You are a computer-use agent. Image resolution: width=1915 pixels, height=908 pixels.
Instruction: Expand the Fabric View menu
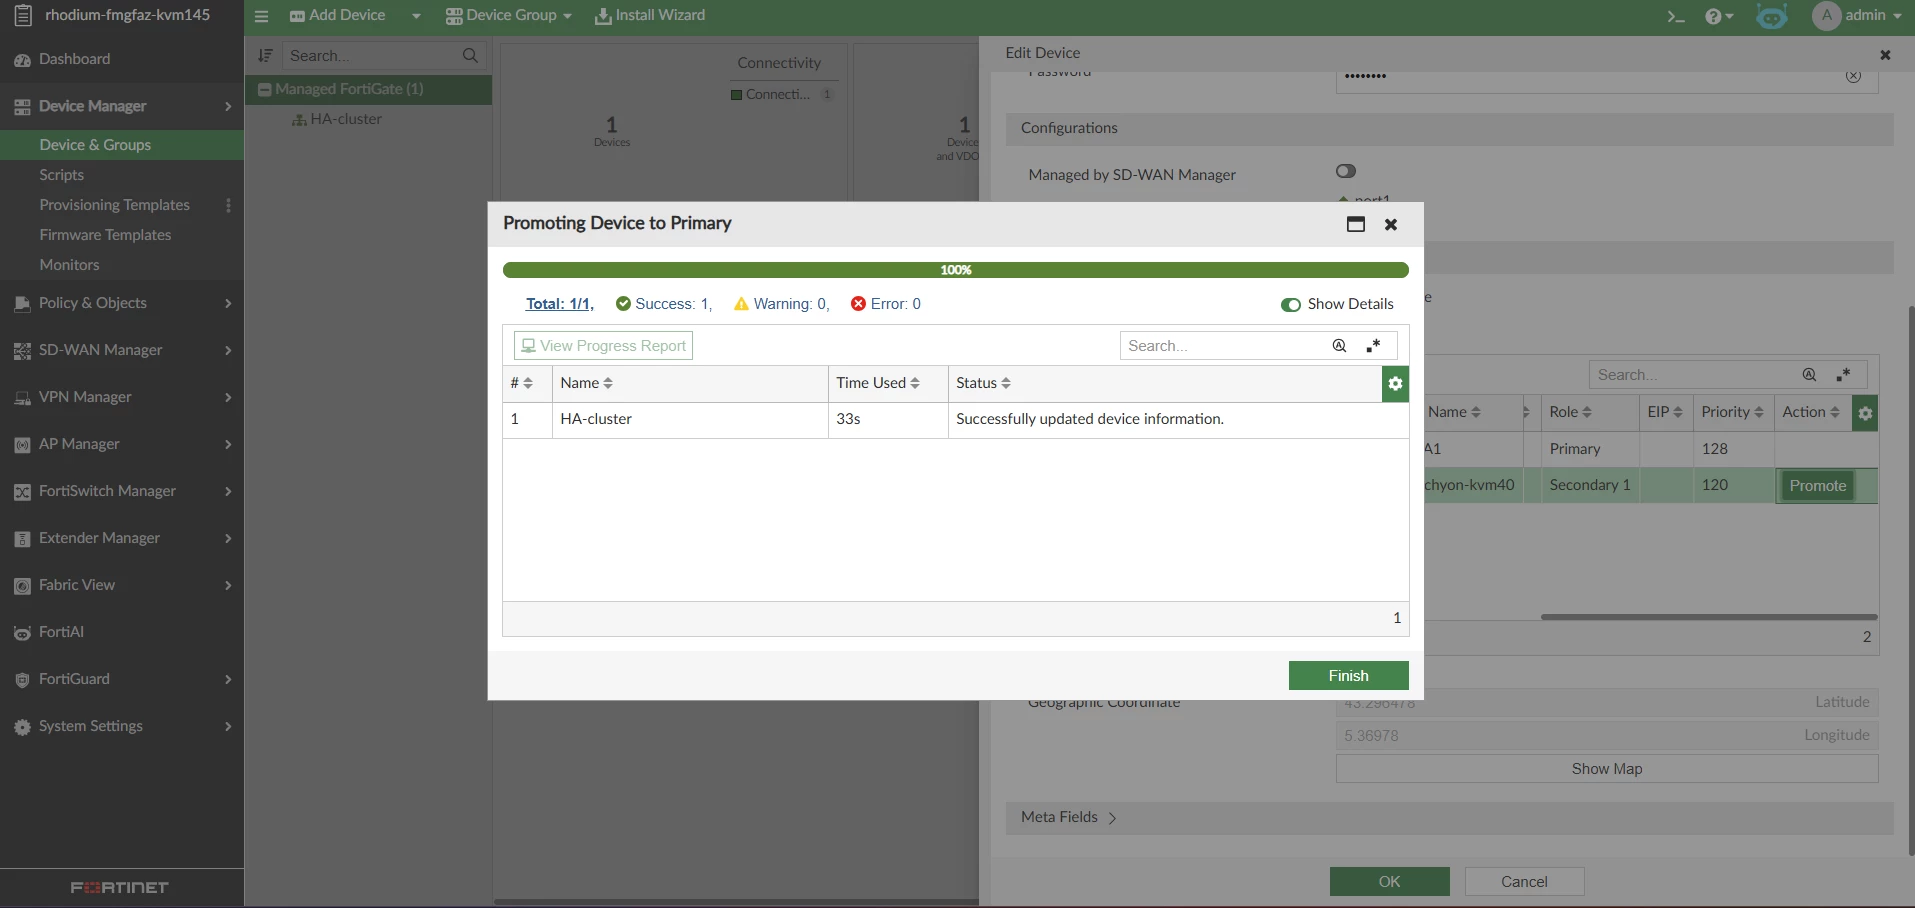pyautogui.click(x=228, y=586)
